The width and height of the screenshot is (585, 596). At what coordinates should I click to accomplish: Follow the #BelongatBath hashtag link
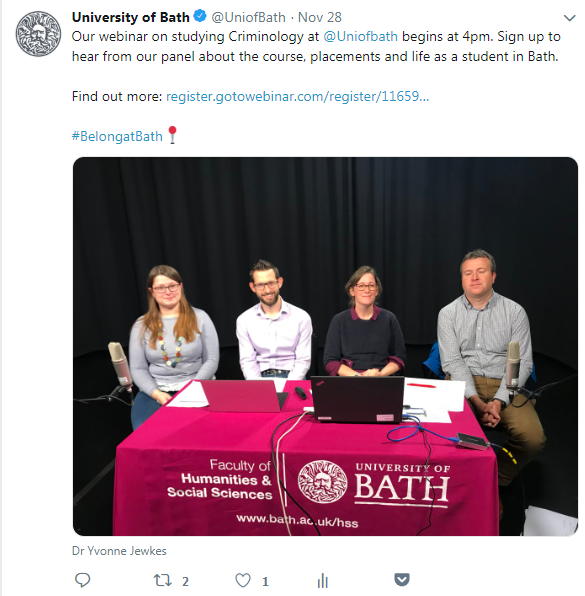click(117, 136)
